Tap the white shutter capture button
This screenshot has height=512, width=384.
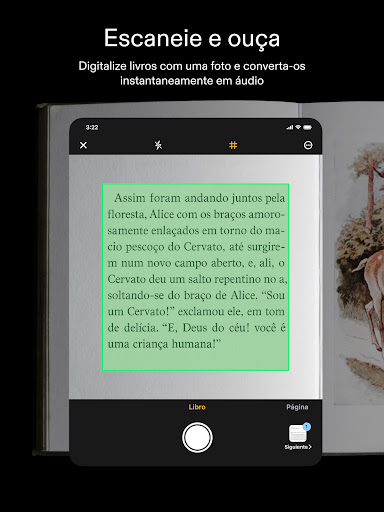(197, 437)
